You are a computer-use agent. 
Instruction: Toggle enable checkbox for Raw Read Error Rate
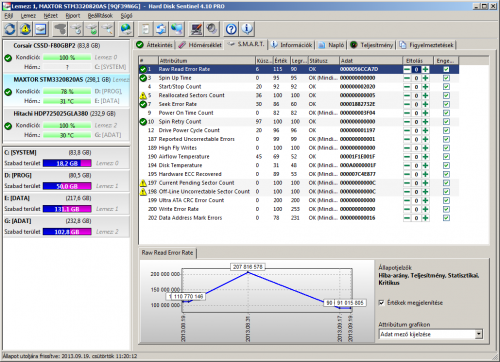click(x=446, y=69)
